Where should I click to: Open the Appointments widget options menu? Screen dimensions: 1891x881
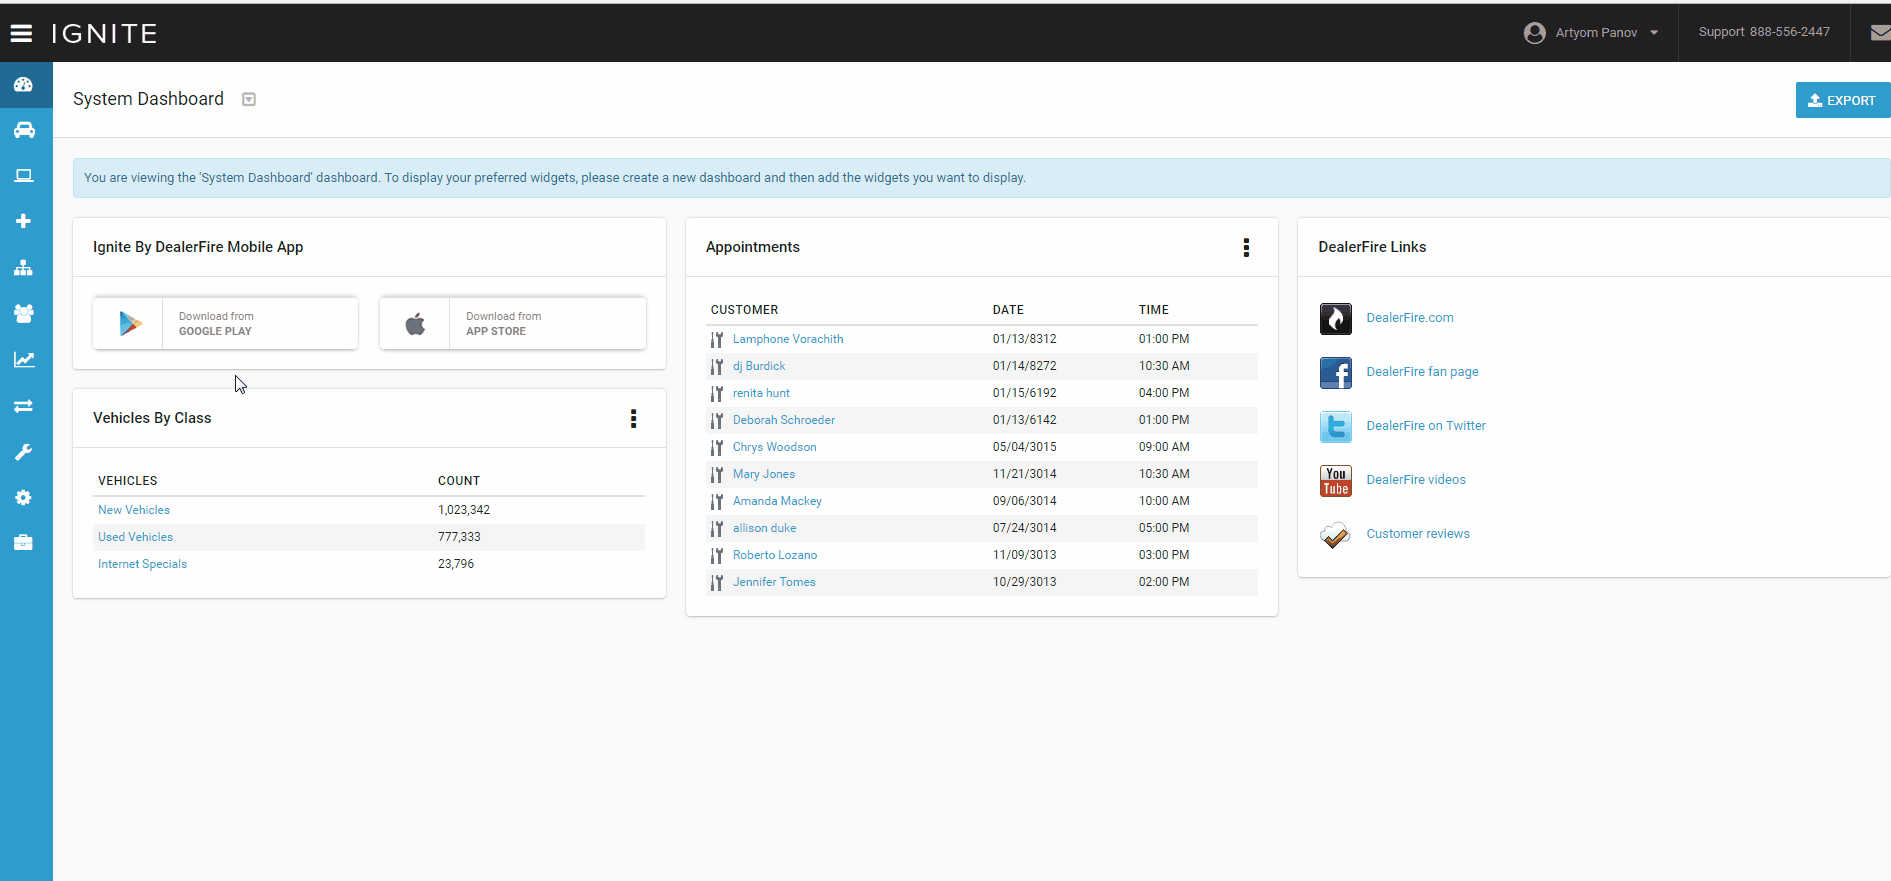pos(1246,248)
